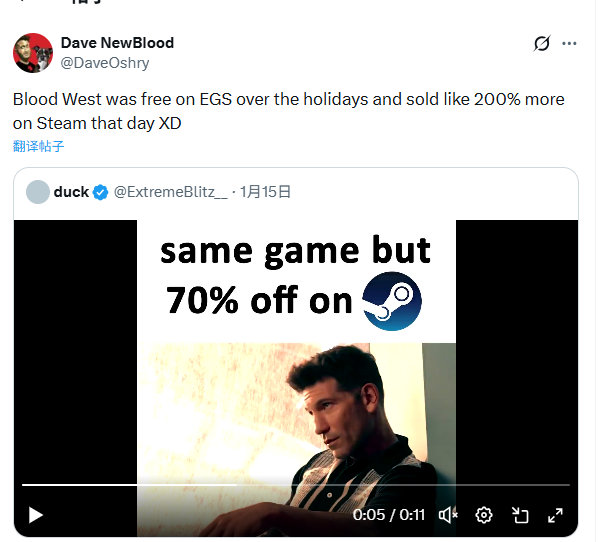598x542 pixels.
Task: Open video settings gear icon
Action: coord(484,515)
